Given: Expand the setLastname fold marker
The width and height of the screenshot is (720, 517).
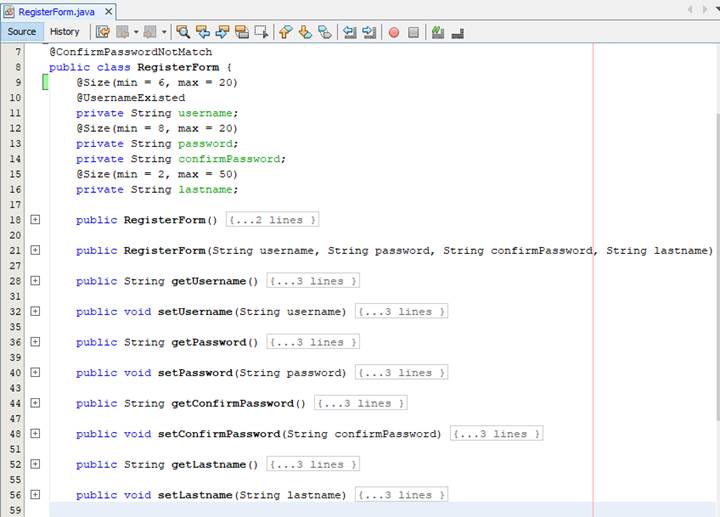Looking at the screenshot, I should coord(35,495).
